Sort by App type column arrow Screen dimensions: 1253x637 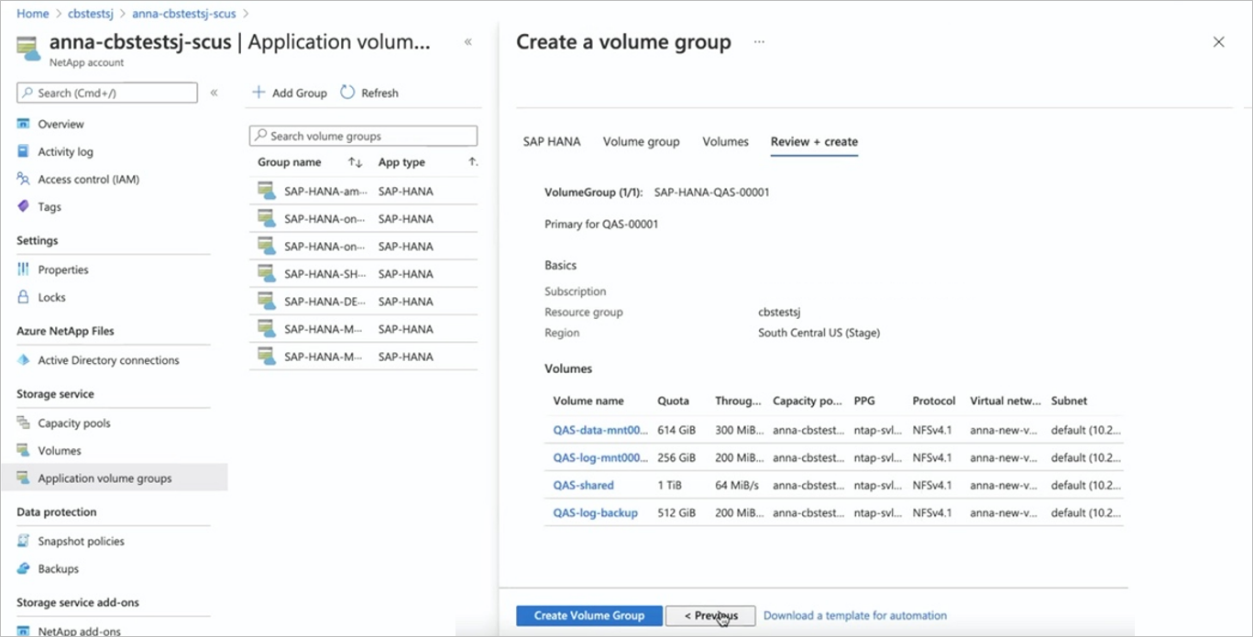coord(472,162)
